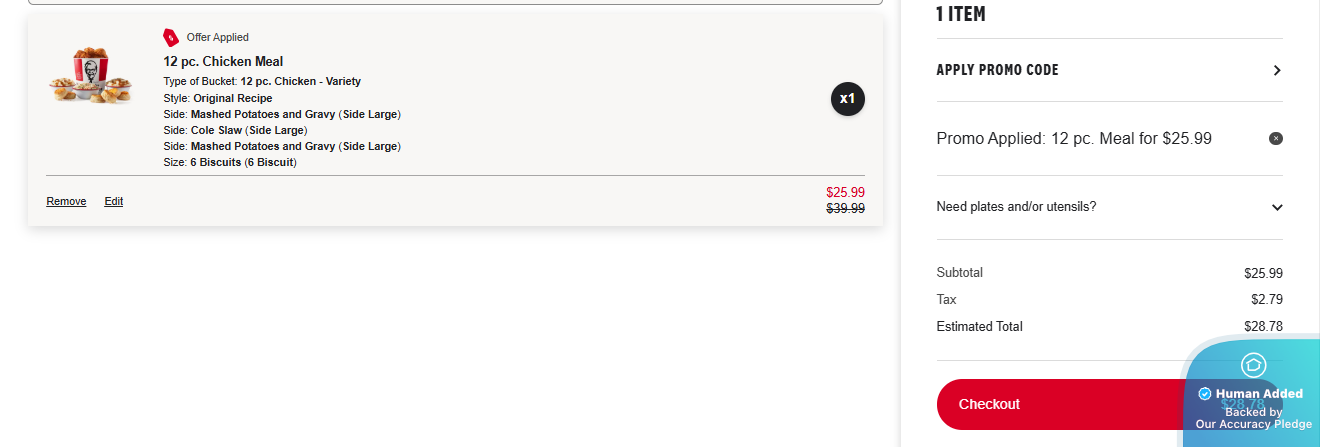Screen dimensions: 1320x447
Task: Click the 'Need plates and/or utensils?' text
Action: (x=1016, y=207)
